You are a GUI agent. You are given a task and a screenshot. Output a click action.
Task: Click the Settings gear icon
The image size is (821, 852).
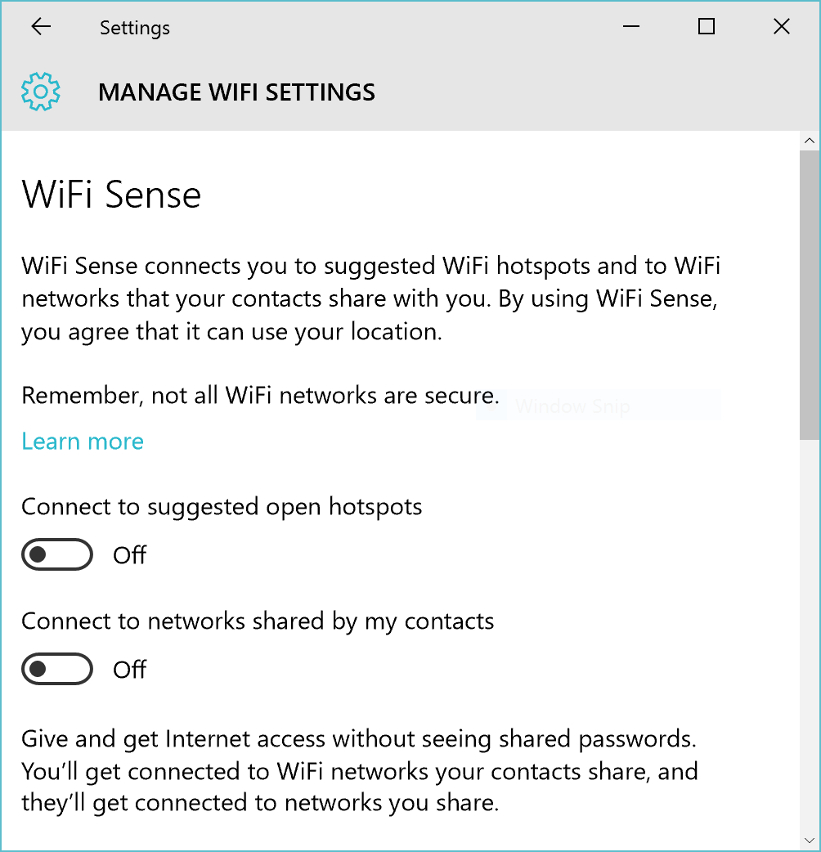[41, 91]
